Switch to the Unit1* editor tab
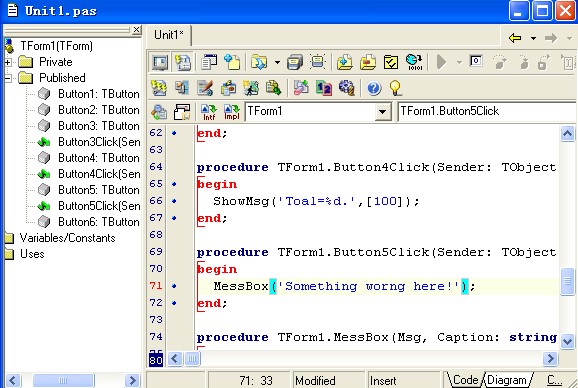 tap(169, 35)
